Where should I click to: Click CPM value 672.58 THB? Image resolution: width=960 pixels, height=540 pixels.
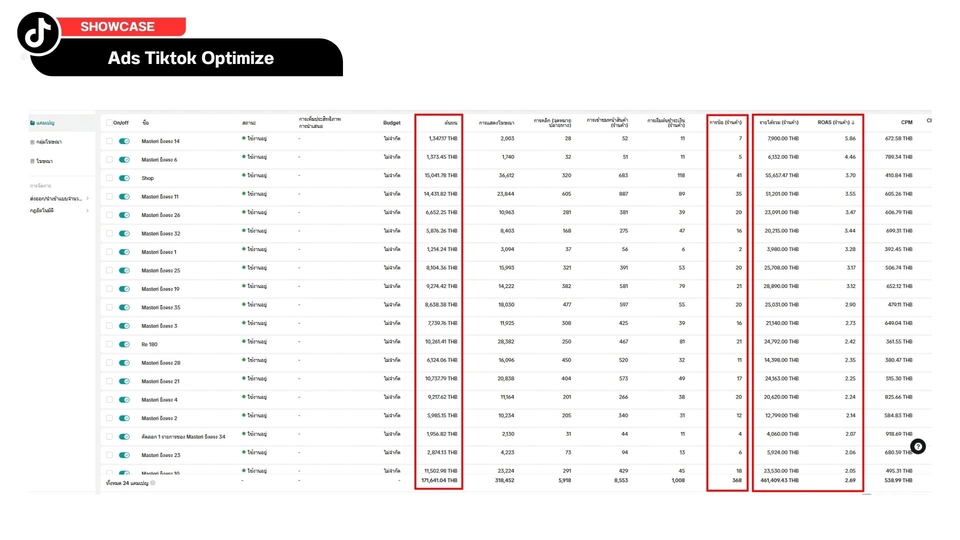(898, 138)
